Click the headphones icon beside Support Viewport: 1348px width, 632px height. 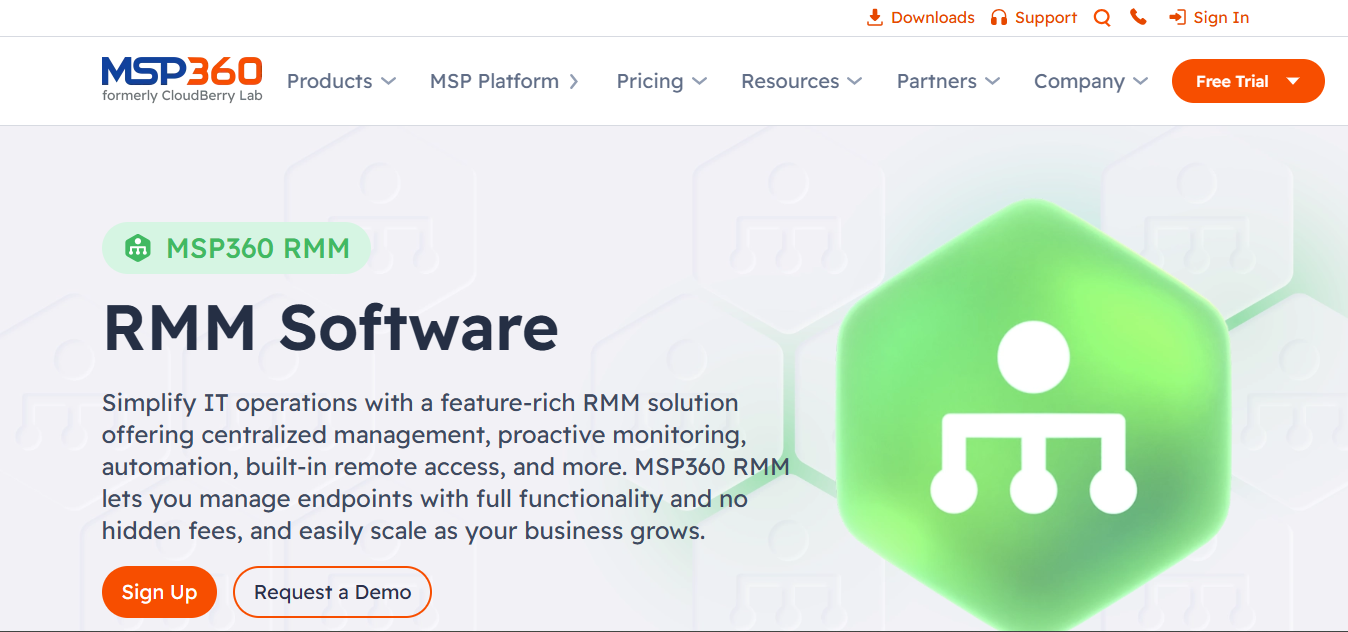(x=998, y=17)
